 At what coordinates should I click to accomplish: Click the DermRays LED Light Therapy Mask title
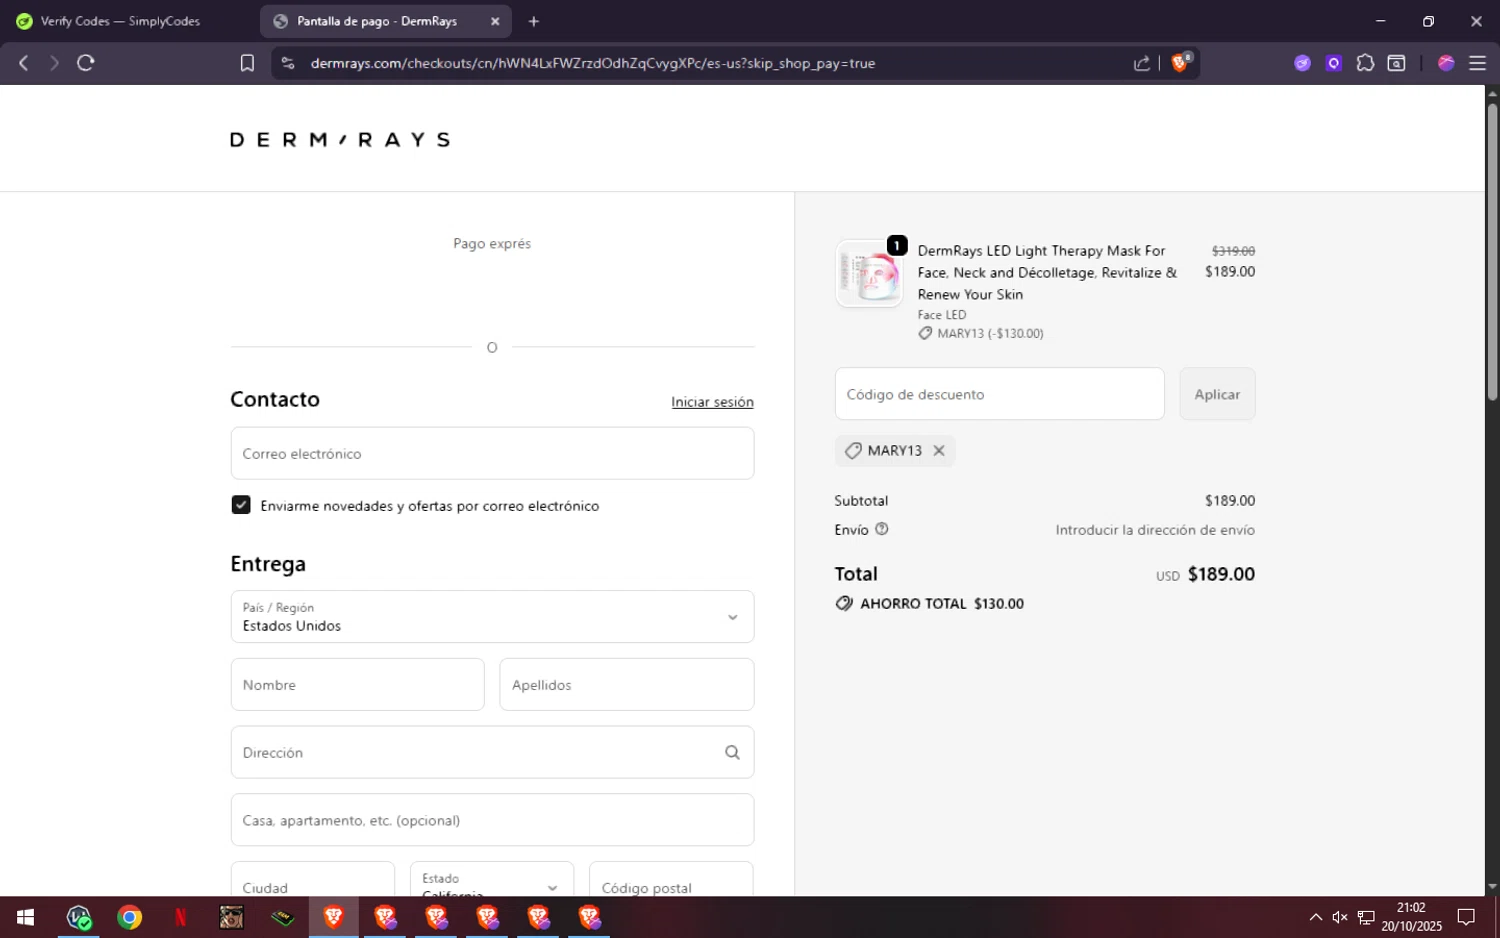[x=1047, y=273]
